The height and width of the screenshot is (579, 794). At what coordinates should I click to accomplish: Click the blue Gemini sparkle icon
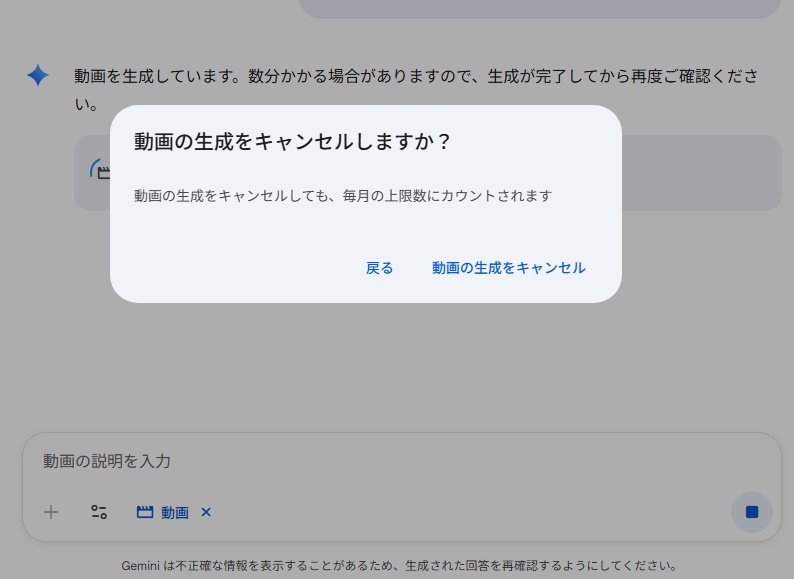(x=38, y=76)
